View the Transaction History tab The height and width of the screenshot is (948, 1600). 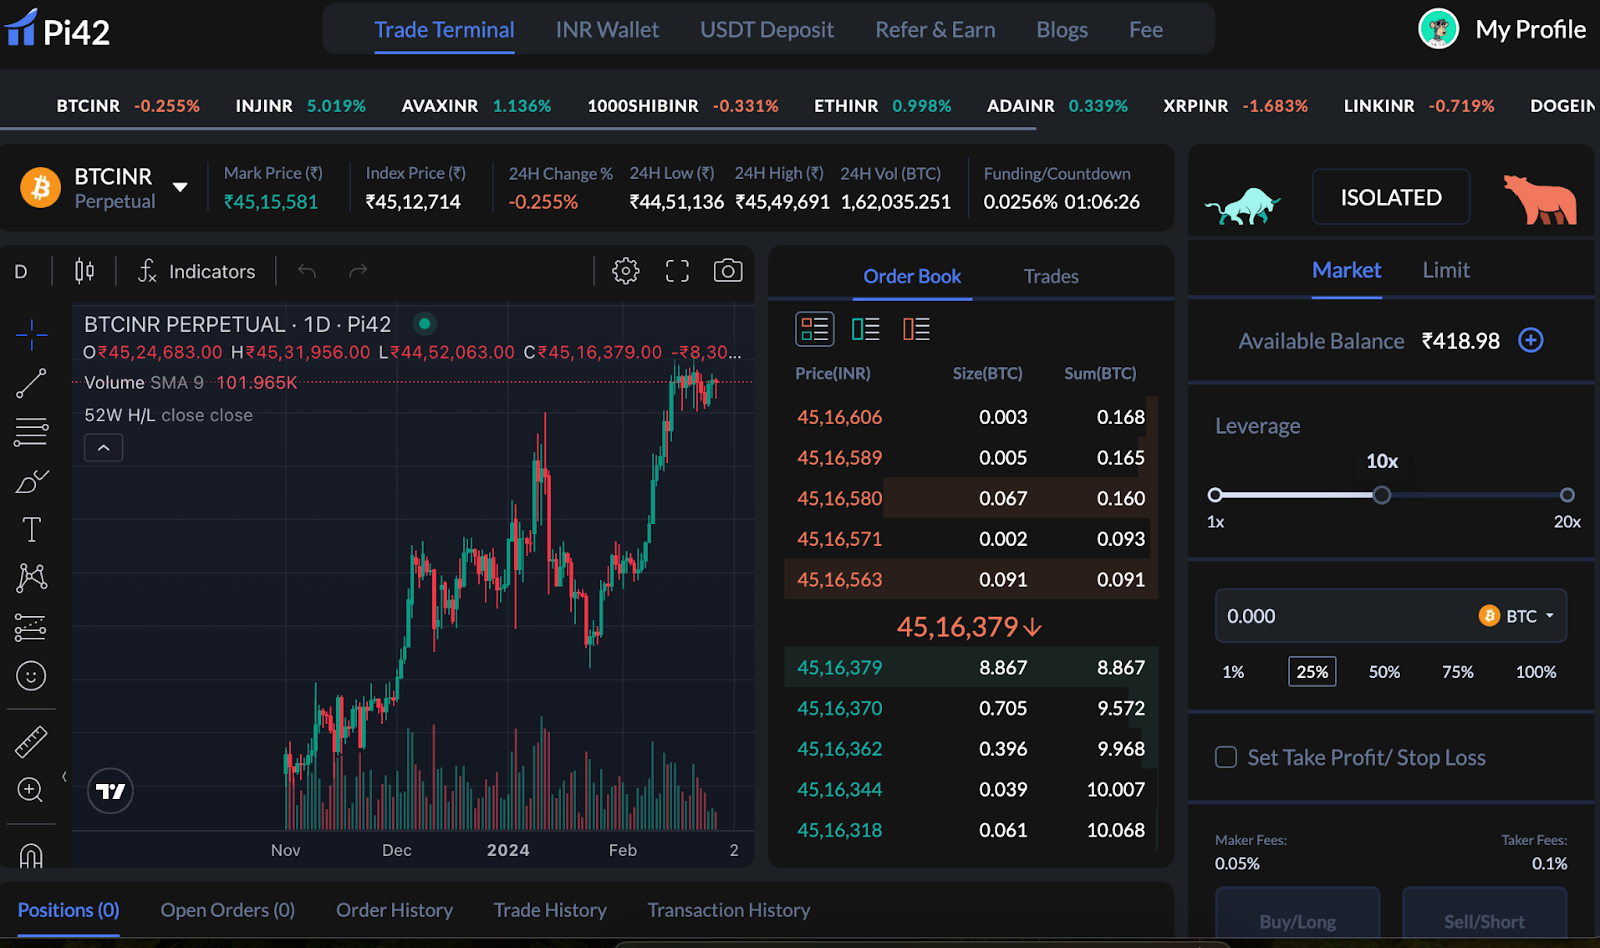pos(729,910)
